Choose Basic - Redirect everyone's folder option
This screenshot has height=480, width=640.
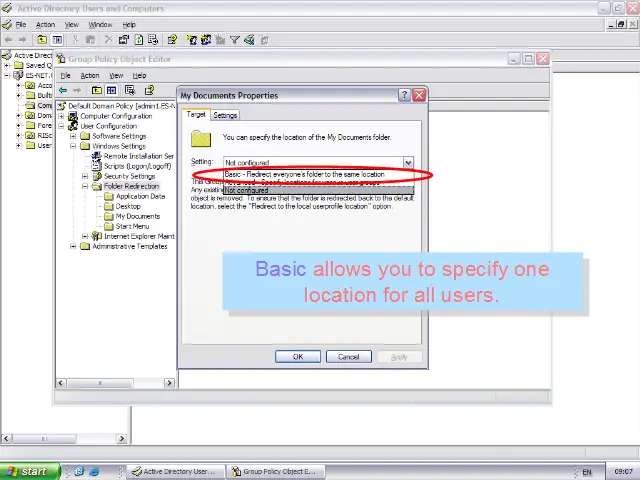tap(318, 174)
